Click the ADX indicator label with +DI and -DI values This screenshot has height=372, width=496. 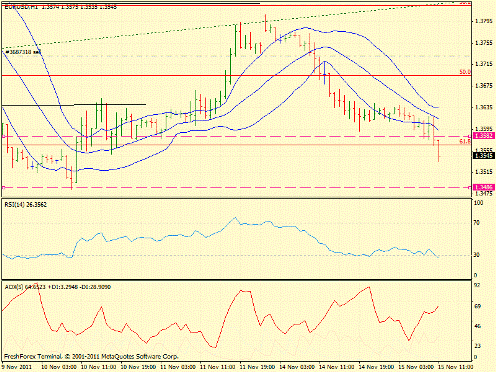(x=58, y=287)
